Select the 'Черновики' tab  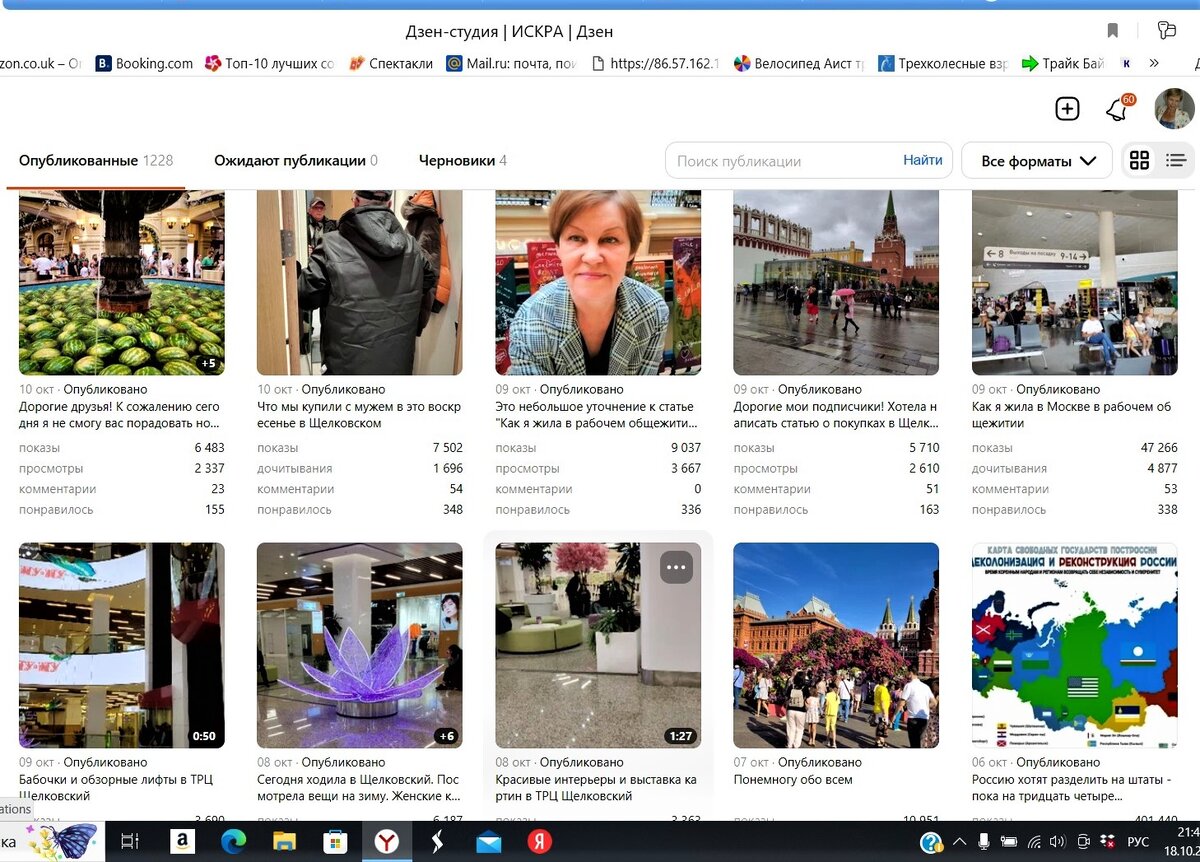click(463, 160)
